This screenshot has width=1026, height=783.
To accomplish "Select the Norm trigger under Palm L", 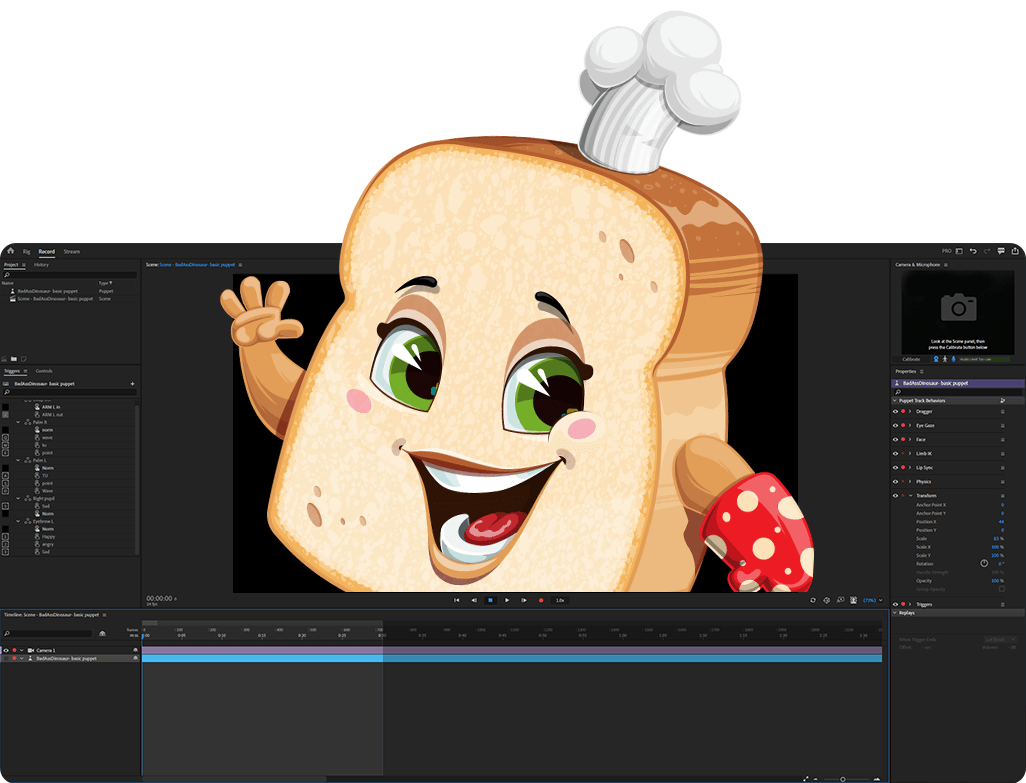I will [48, 467].
